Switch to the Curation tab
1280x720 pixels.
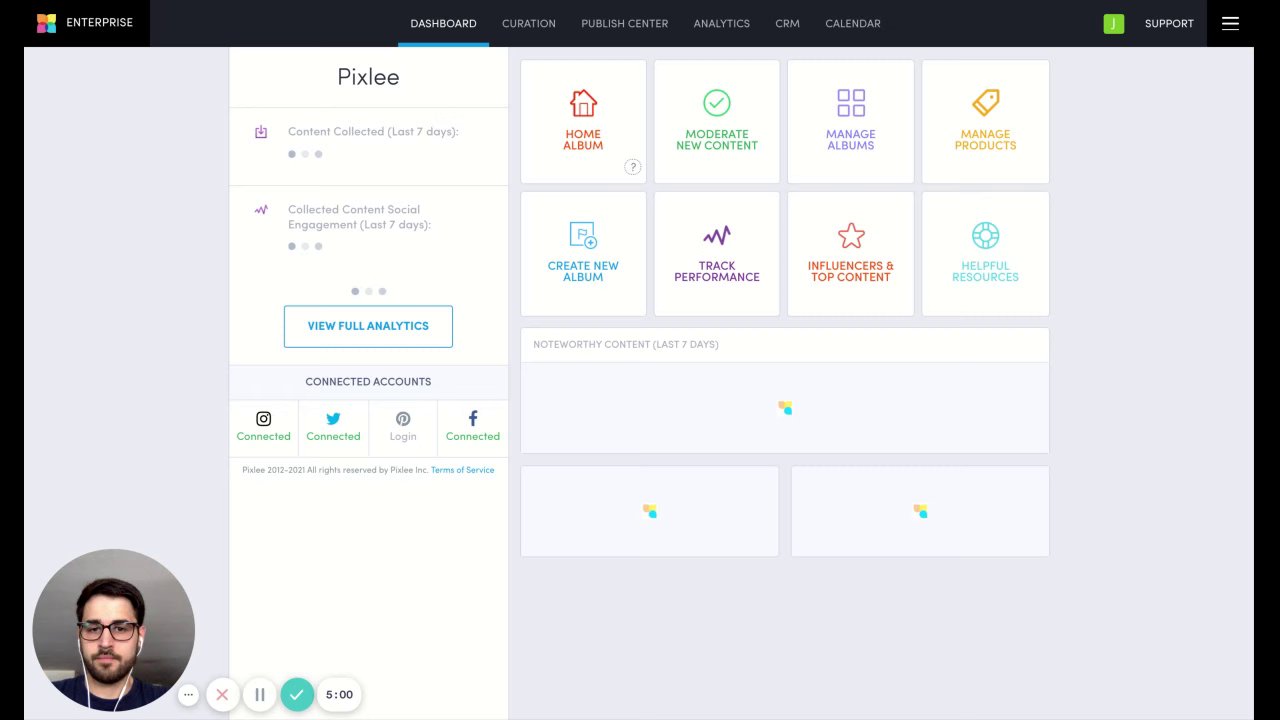point(529,23)
